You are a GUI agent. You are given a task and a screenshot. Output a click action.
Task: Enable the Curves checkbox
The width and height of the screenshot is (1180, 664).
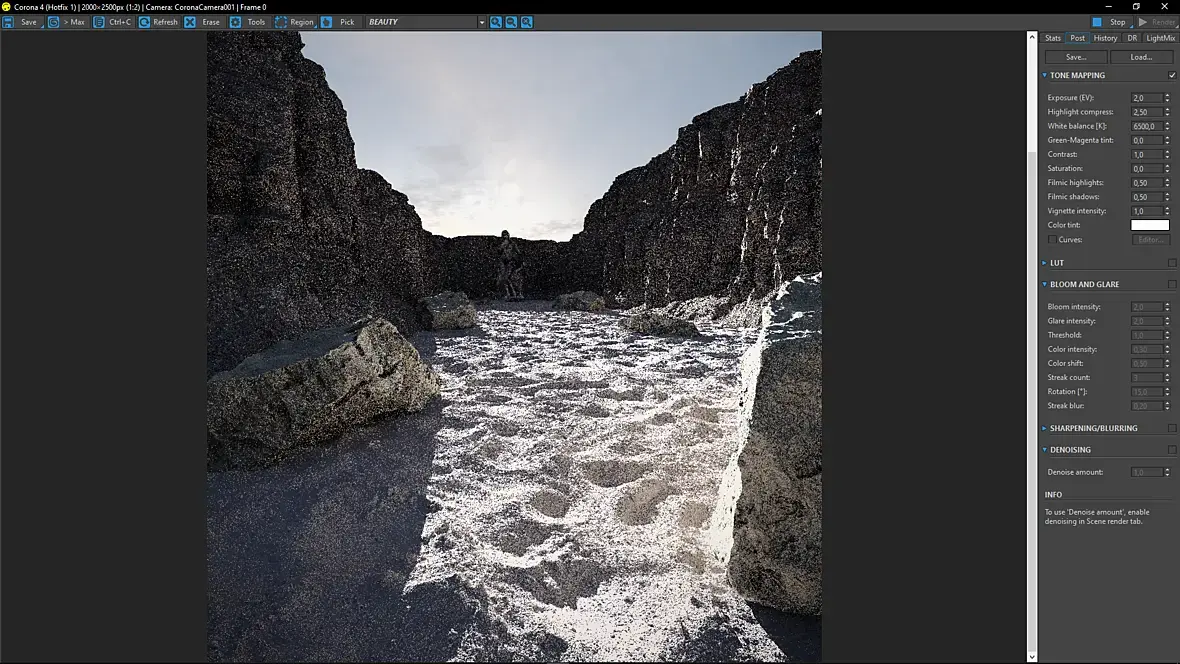pos(1052,240)
